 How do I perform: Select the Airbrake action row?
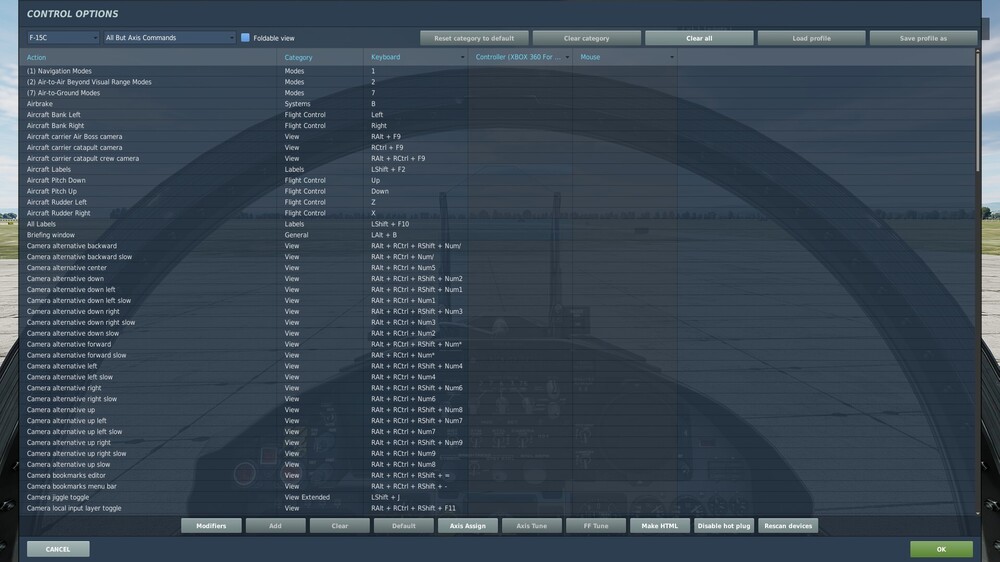click(498, 103)
